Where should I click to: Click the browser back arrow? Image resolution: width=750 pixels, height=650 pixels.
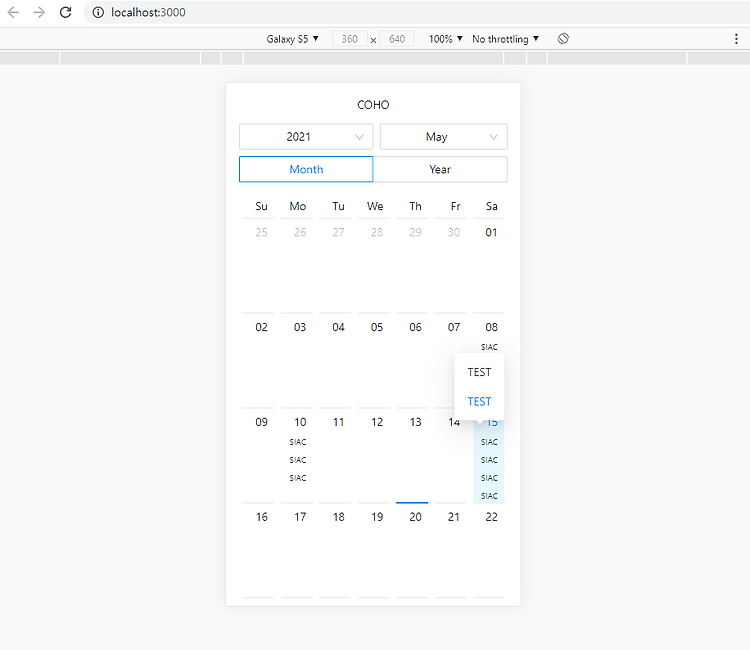13,12
